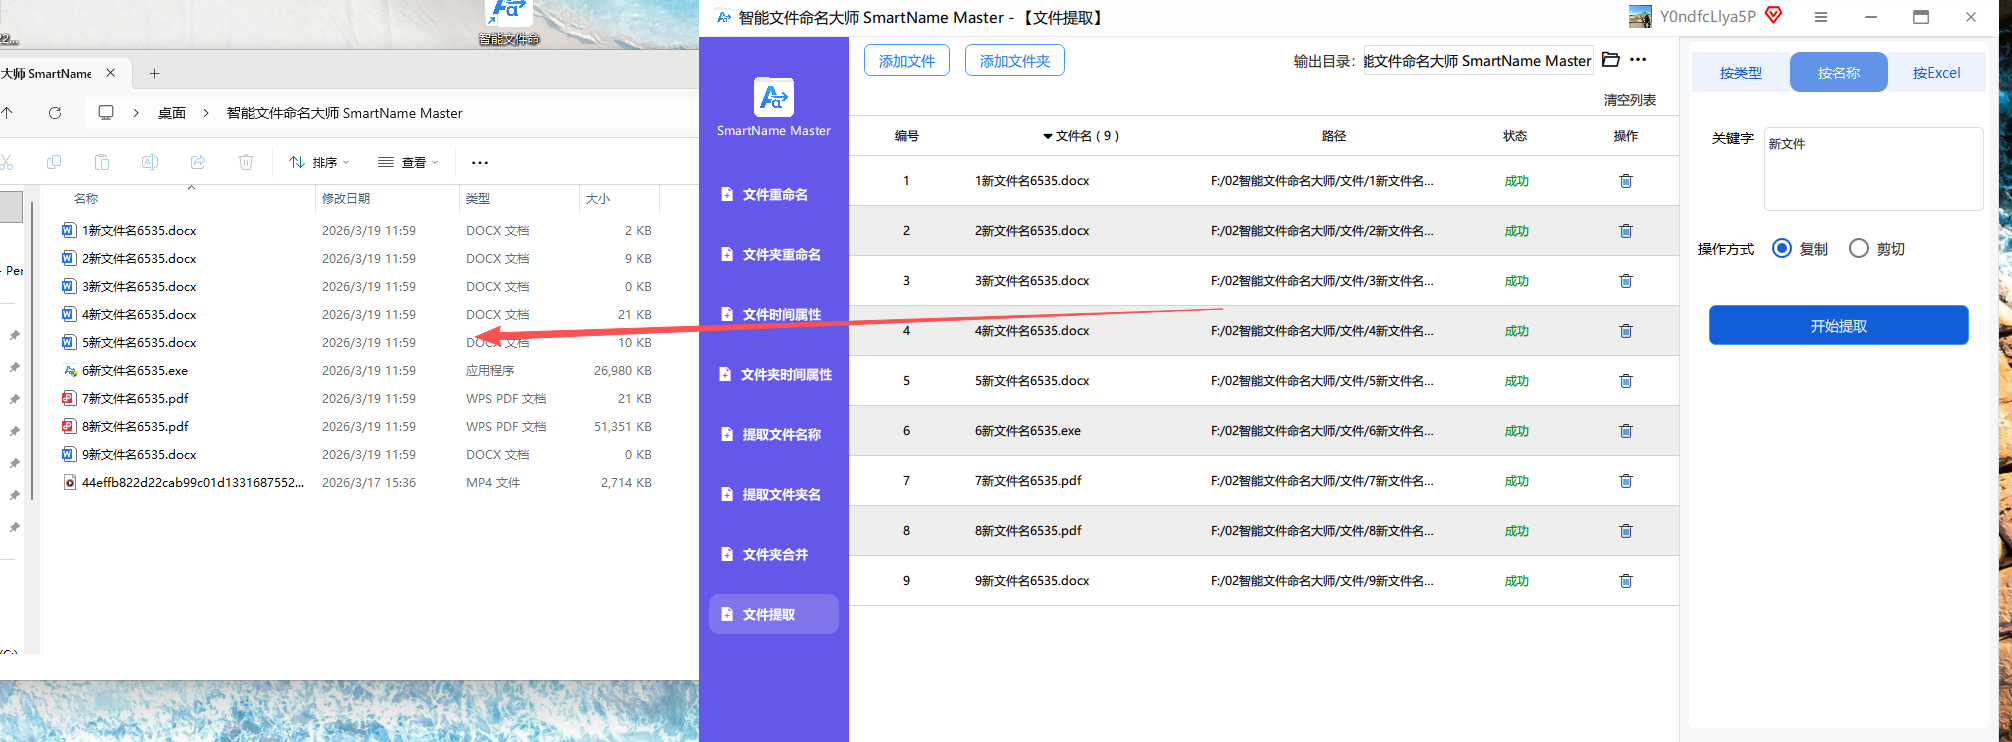The width and height of the screenshot is (2012, 742).
Task: Click trash icon for 6新文件名6535.exe row
Action: [1625, 431]
